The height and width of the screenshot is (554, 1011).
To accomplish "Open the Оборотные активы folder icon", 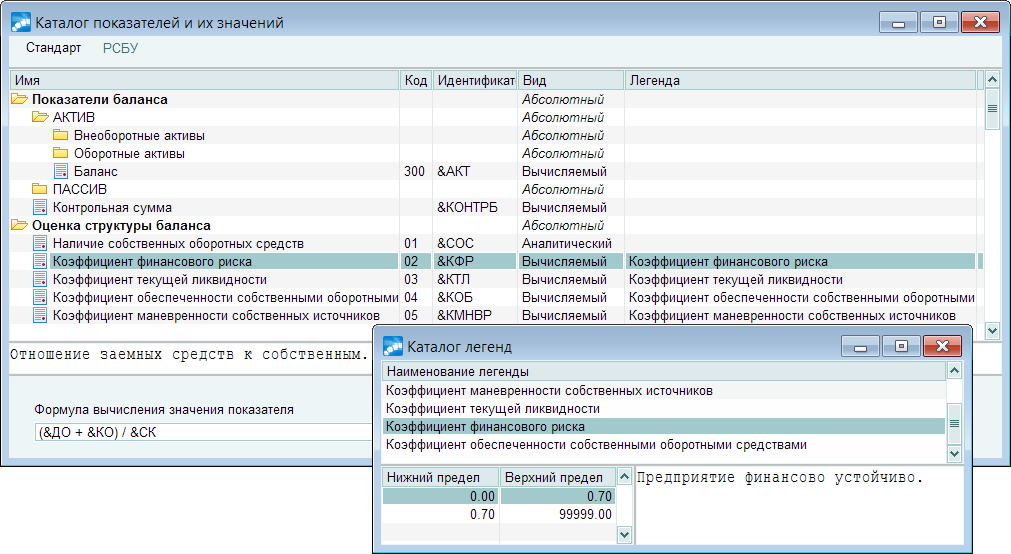I will click(61, 153).
